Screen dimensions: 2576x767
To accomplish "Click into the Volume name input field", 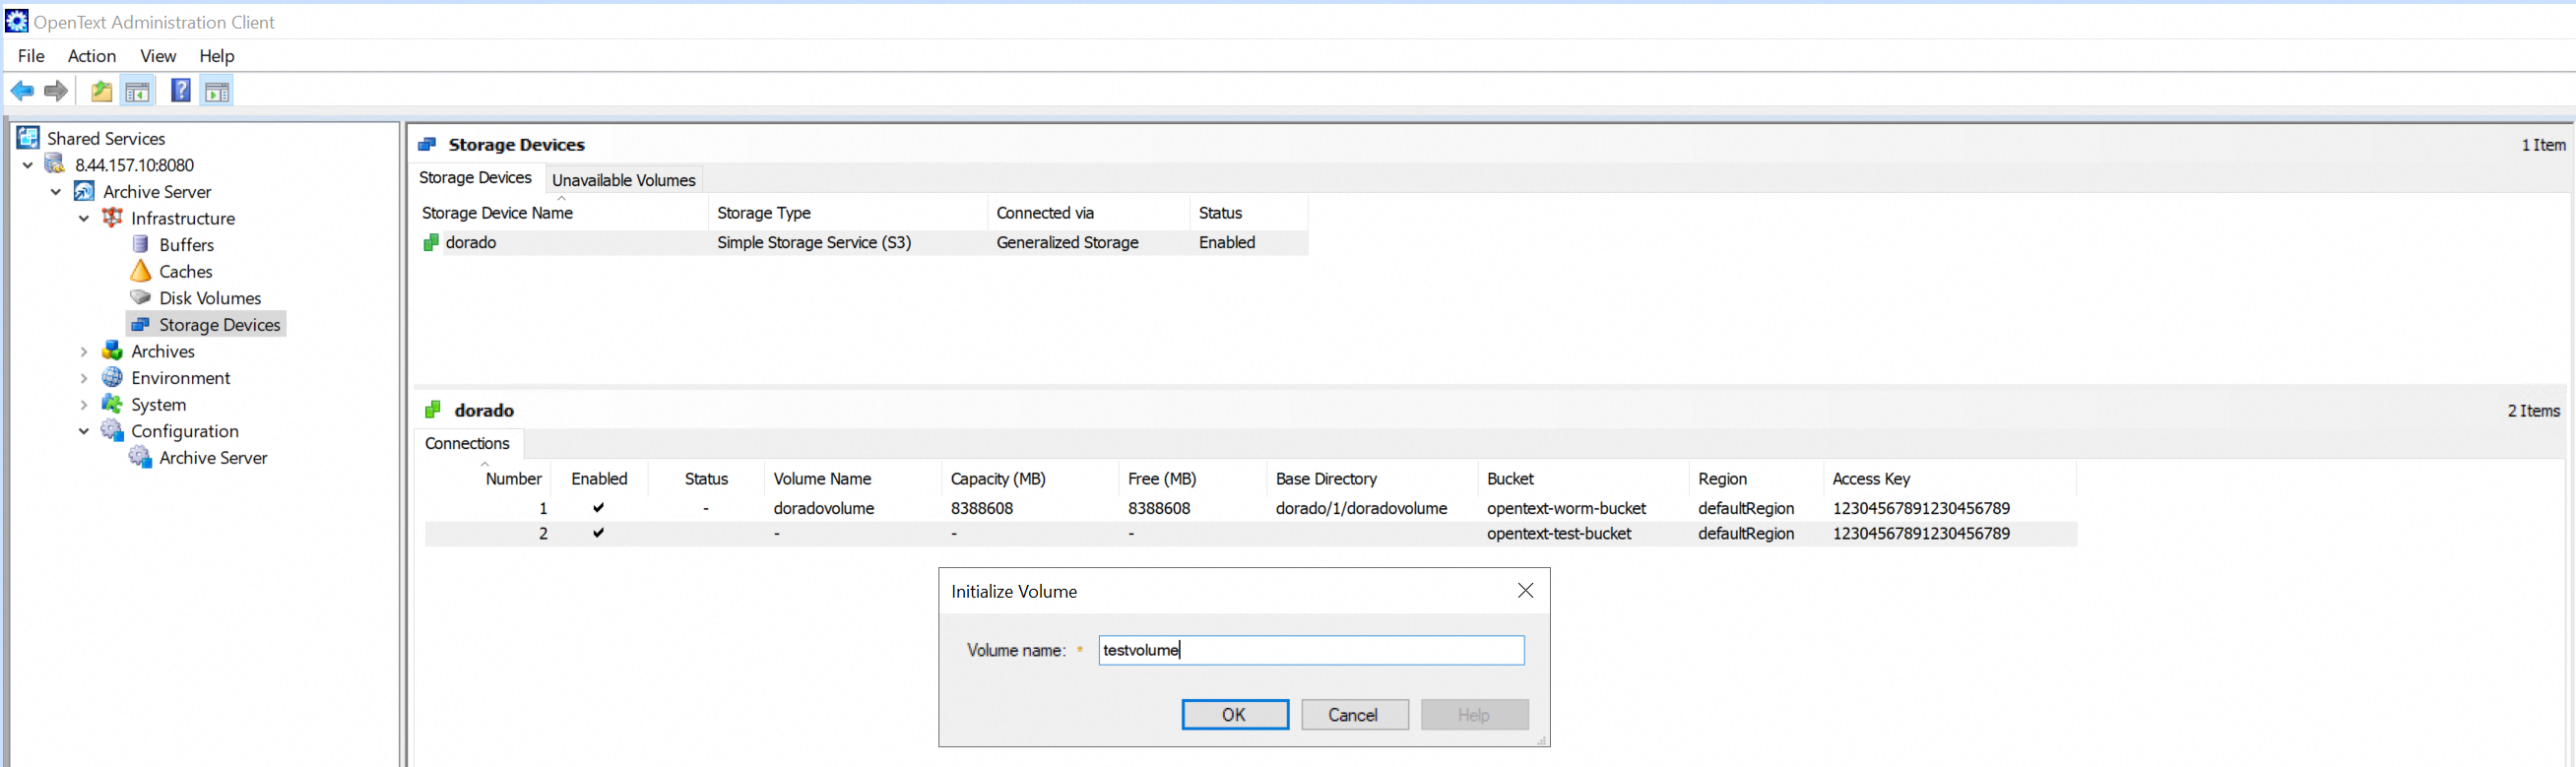I will [x=1311, y=650].
